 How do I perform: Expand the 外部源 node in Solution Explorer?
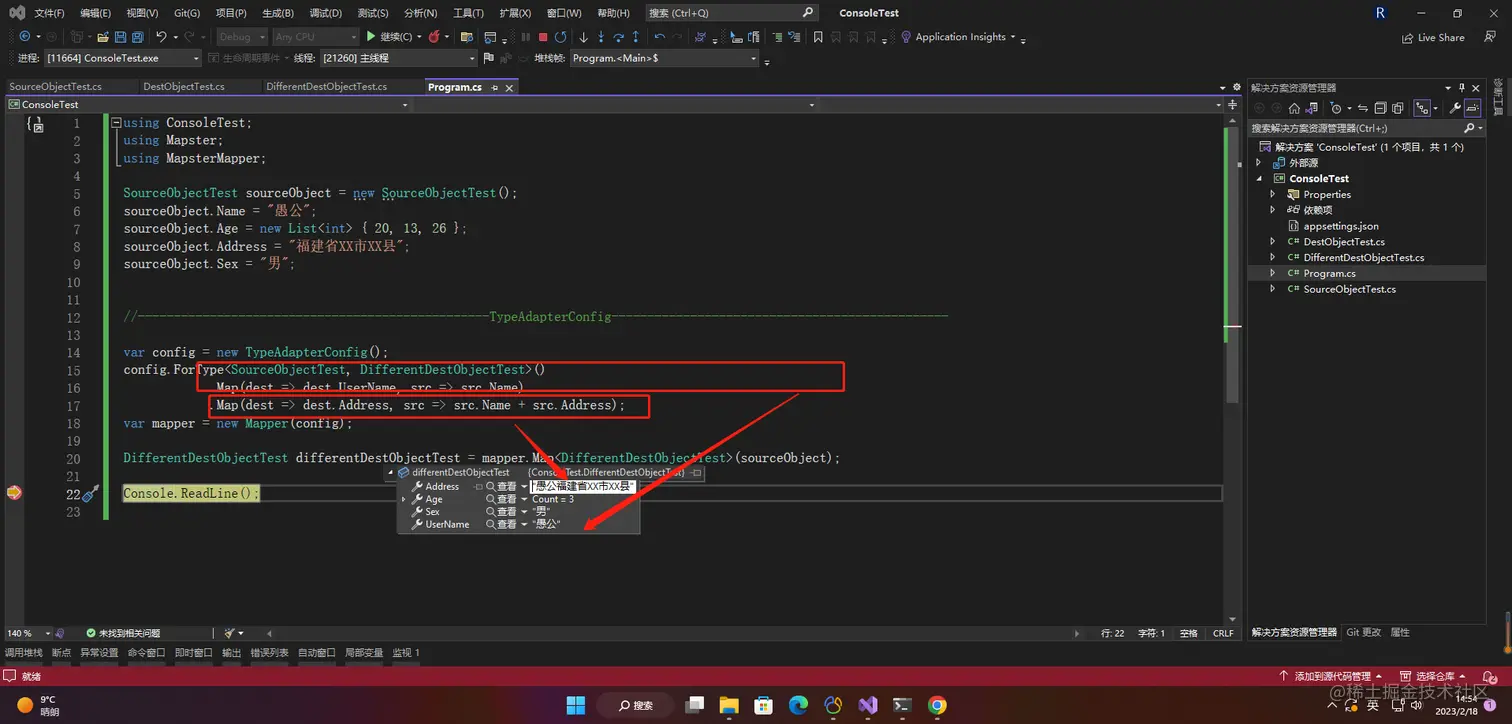pyautogui.click(x=1259, y=163)
